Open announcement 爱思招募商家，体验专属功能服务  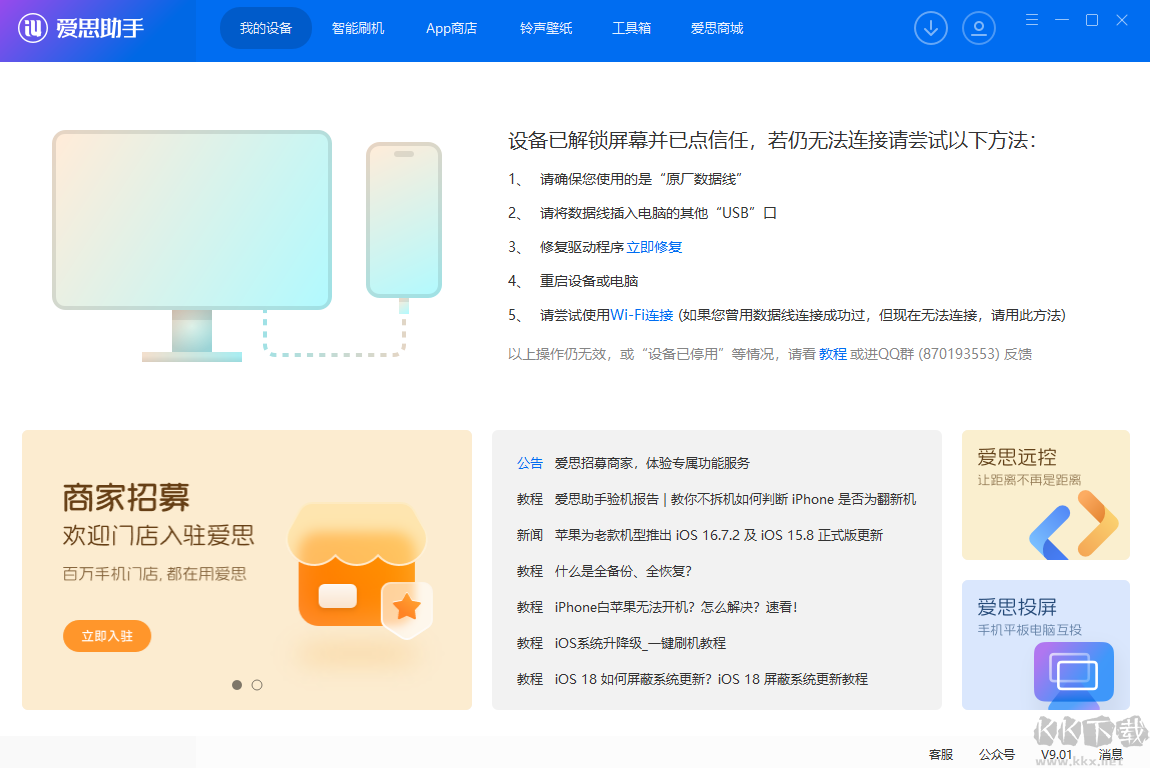pyautogui.click(x=652, y=463)
